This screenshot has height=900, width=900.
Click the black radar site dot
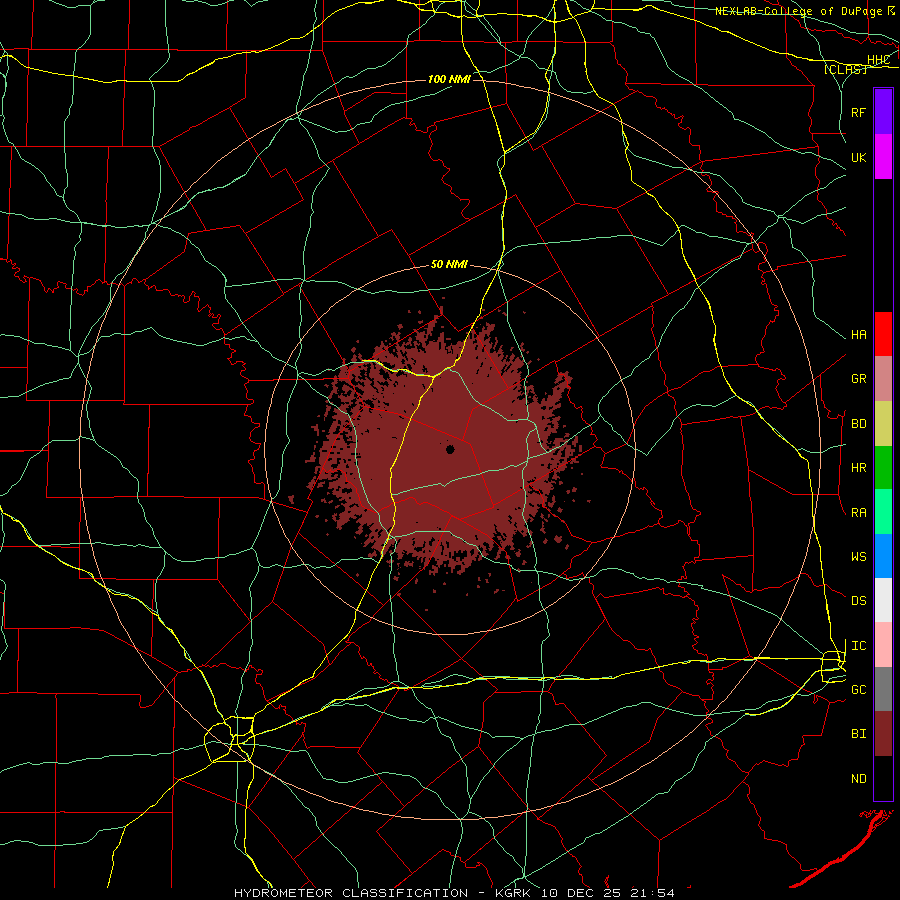pyautogui.click(x=451, y=449)
